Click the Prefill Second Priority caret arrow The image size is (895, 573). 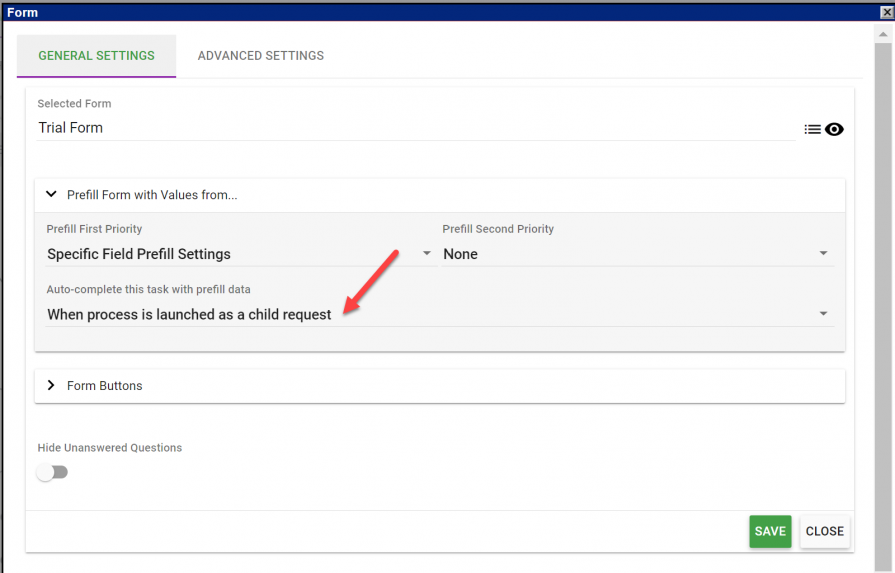pos(823,254)
